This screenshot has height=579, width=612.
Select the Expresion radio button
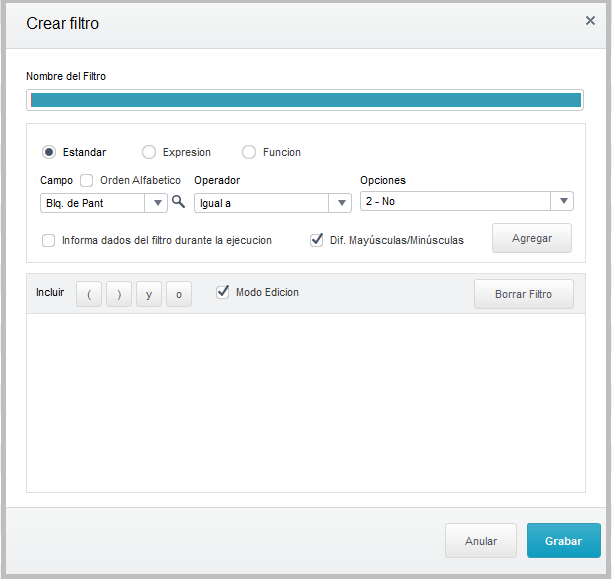(x=149, y=152)
